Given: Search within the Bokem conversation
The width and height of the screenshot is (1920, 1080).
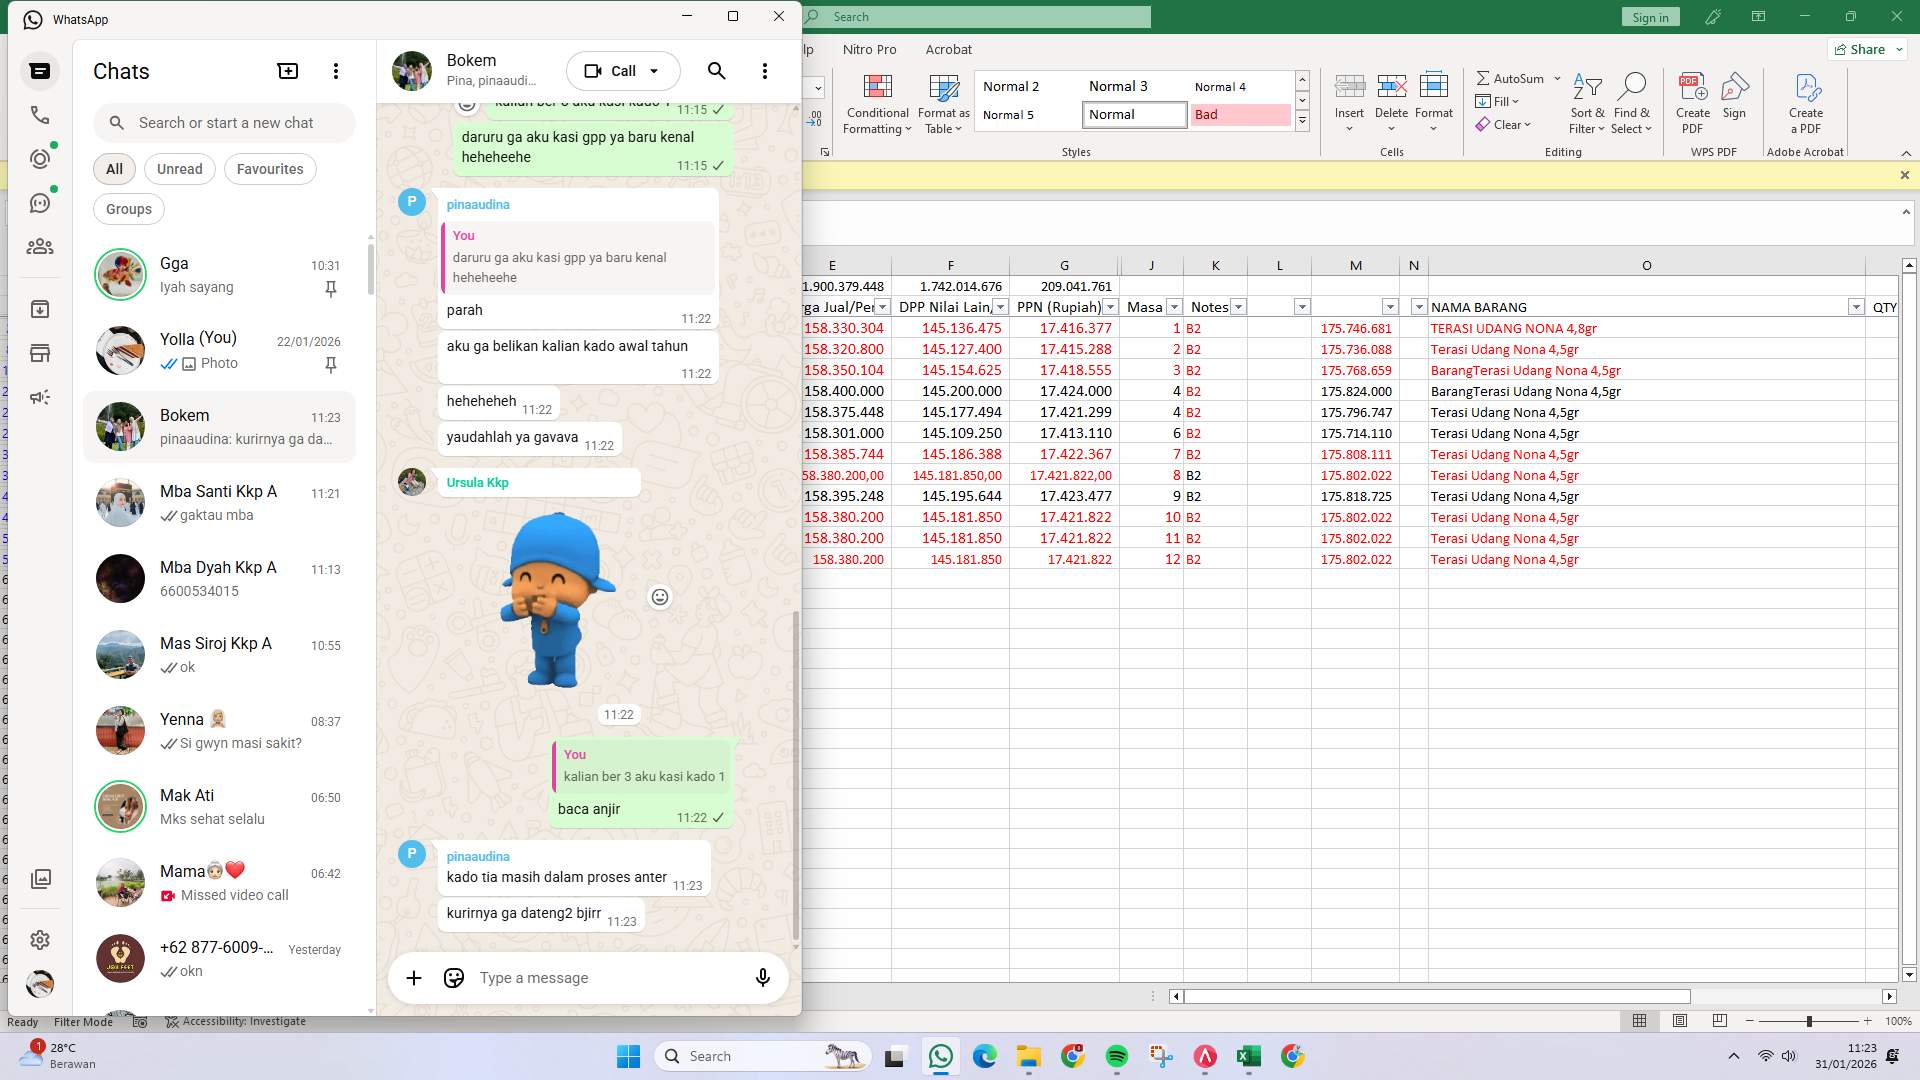Looking at the screenshot, I should click(716, 71).
